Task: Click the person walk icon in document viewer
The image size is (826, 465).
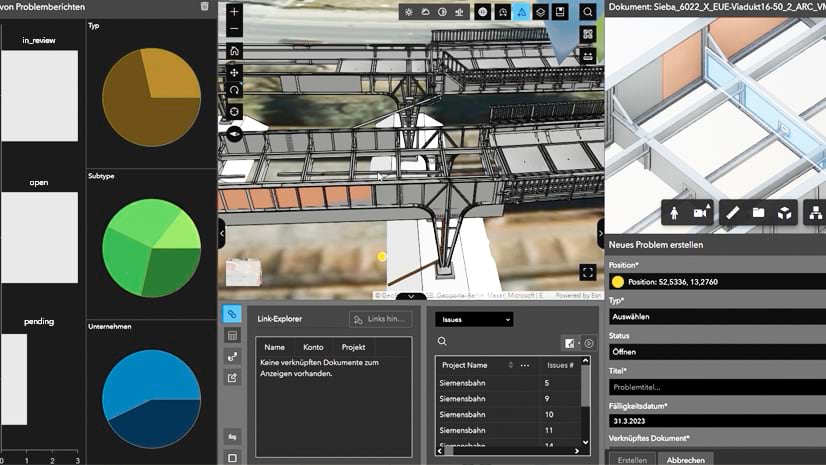Action: (x=674, y=213)
